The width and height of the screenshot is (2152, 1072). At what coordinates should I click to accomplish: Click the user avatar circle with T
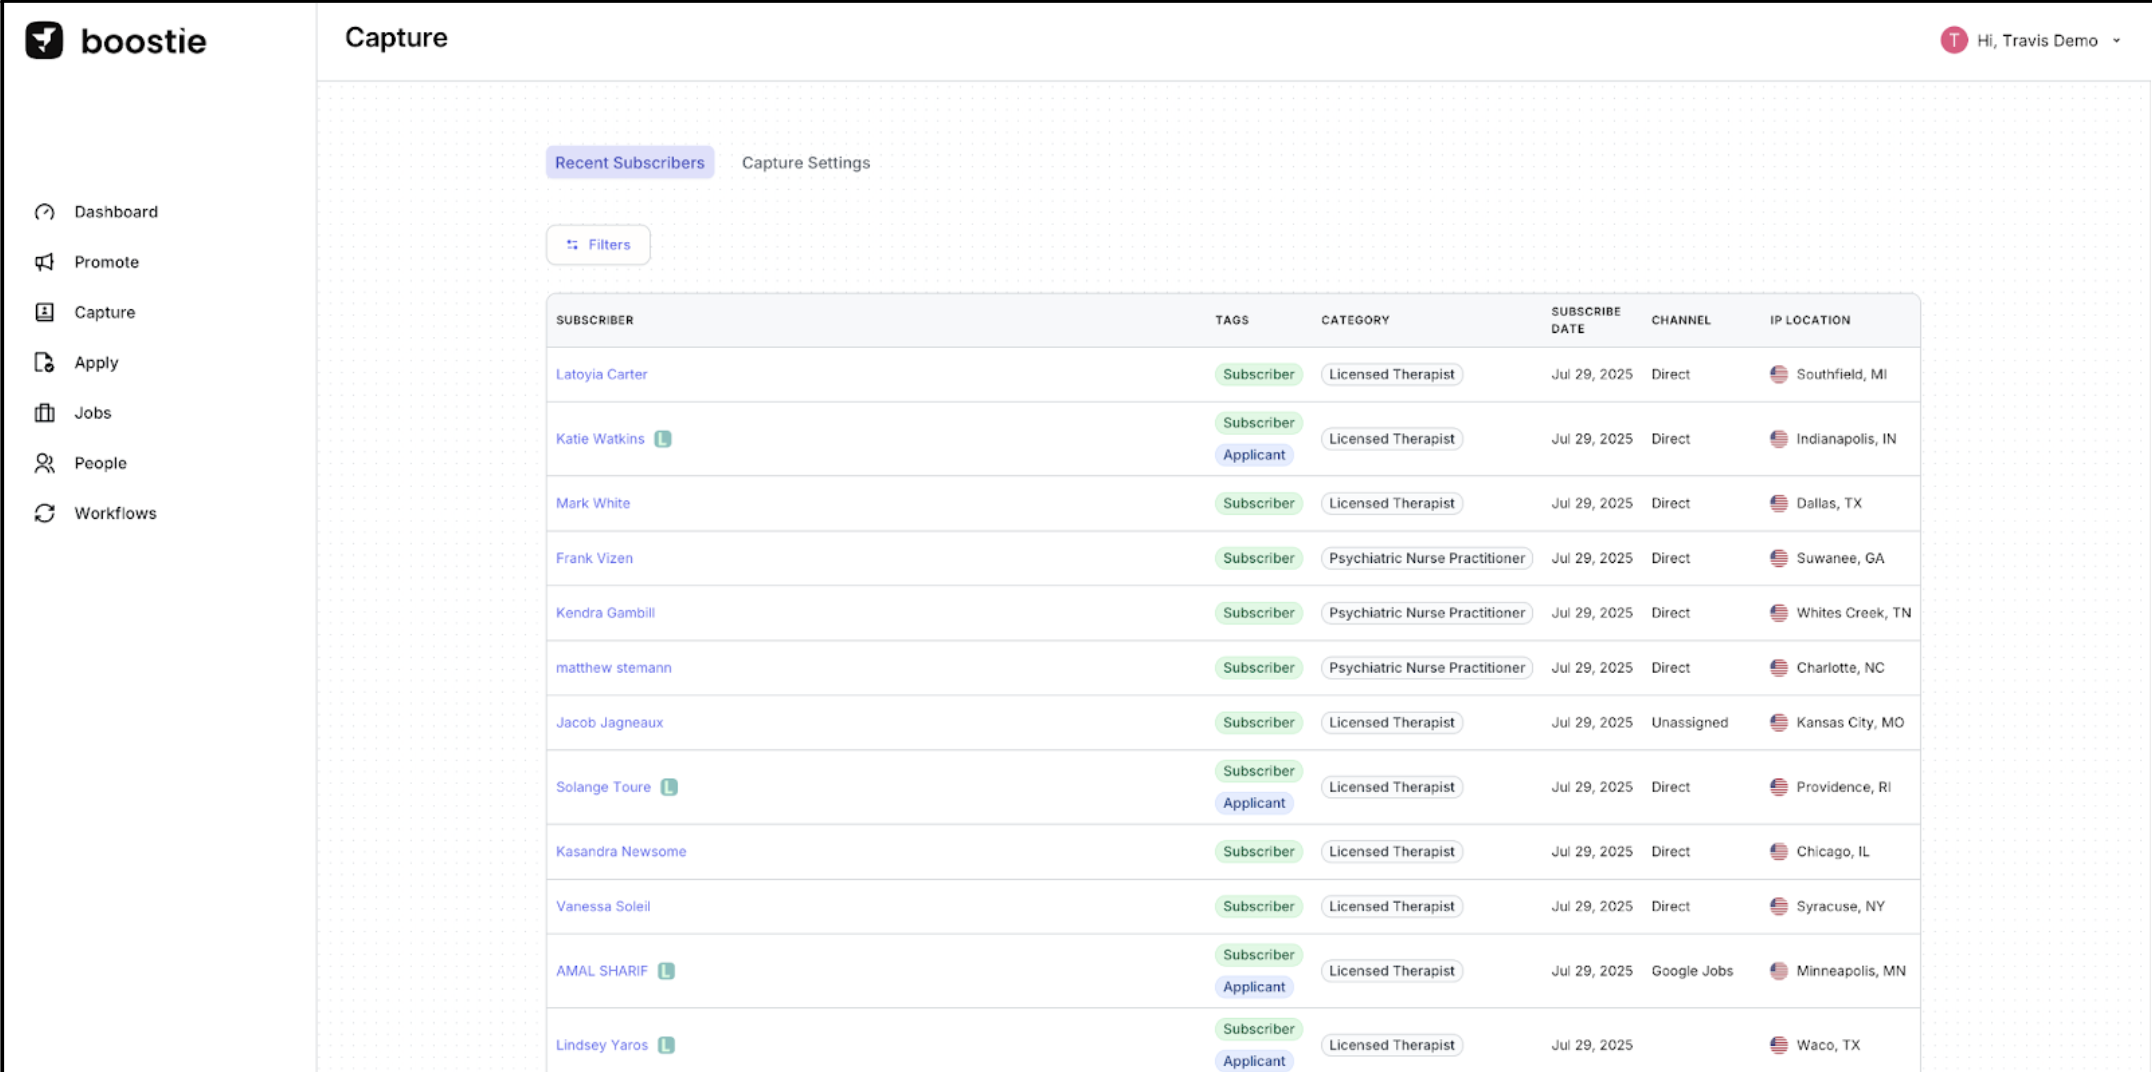1953,40
